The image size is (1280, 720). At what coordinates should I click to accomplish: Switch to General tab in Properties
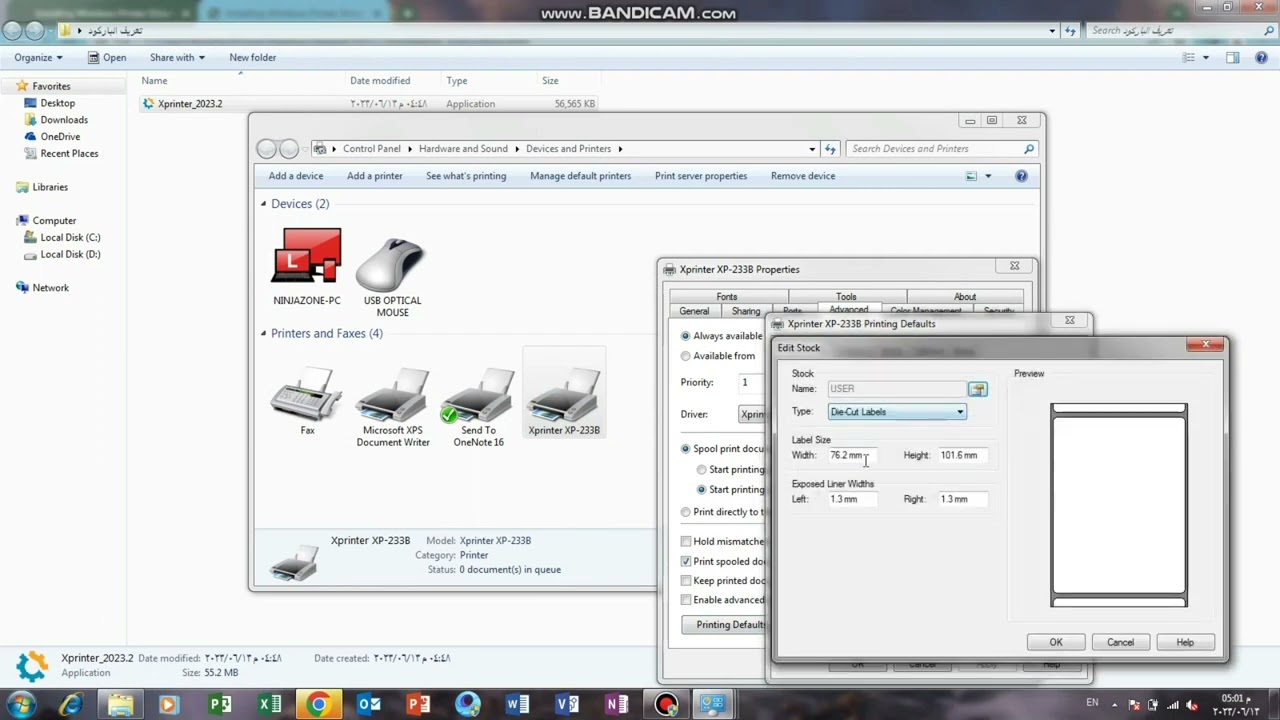coord(694,311)
